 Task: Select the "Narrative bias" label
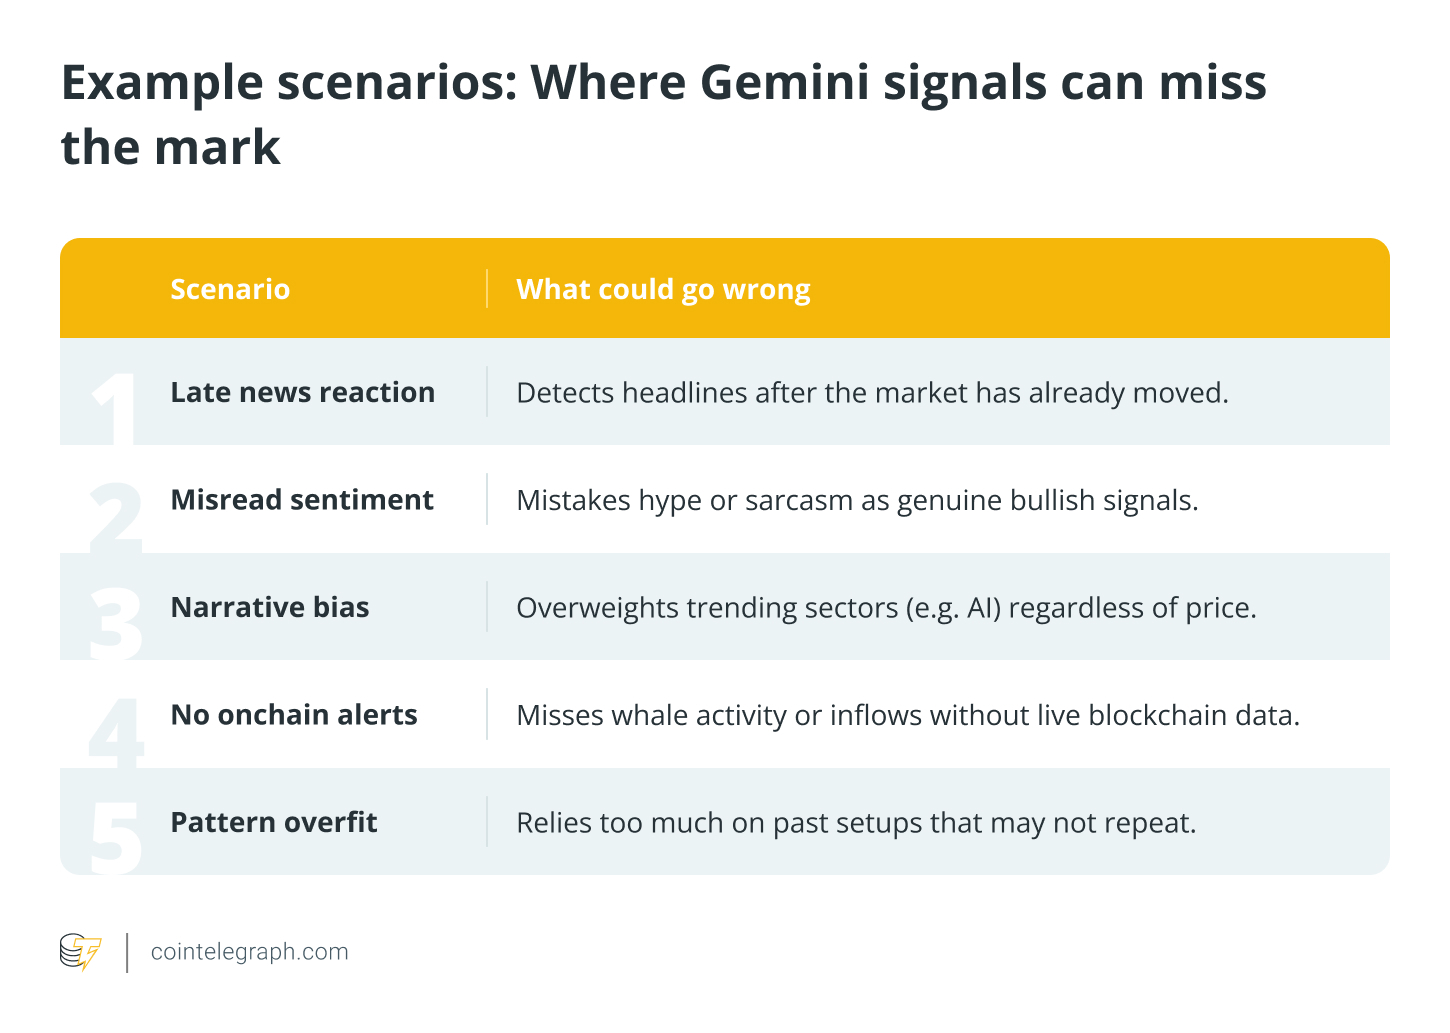click(x=270, y=607)
